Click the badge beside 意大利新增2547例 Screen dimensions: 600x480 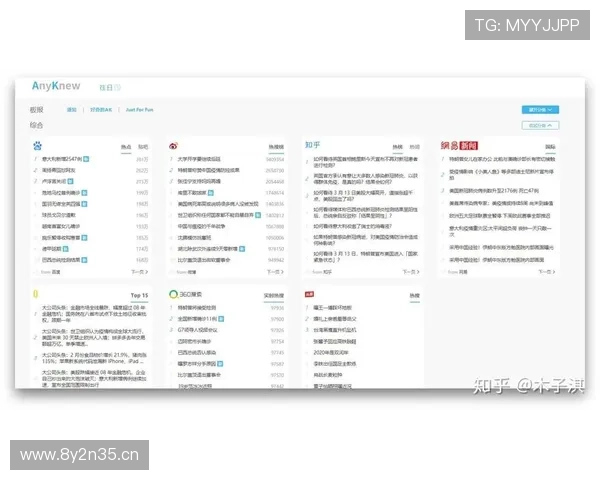86,159
